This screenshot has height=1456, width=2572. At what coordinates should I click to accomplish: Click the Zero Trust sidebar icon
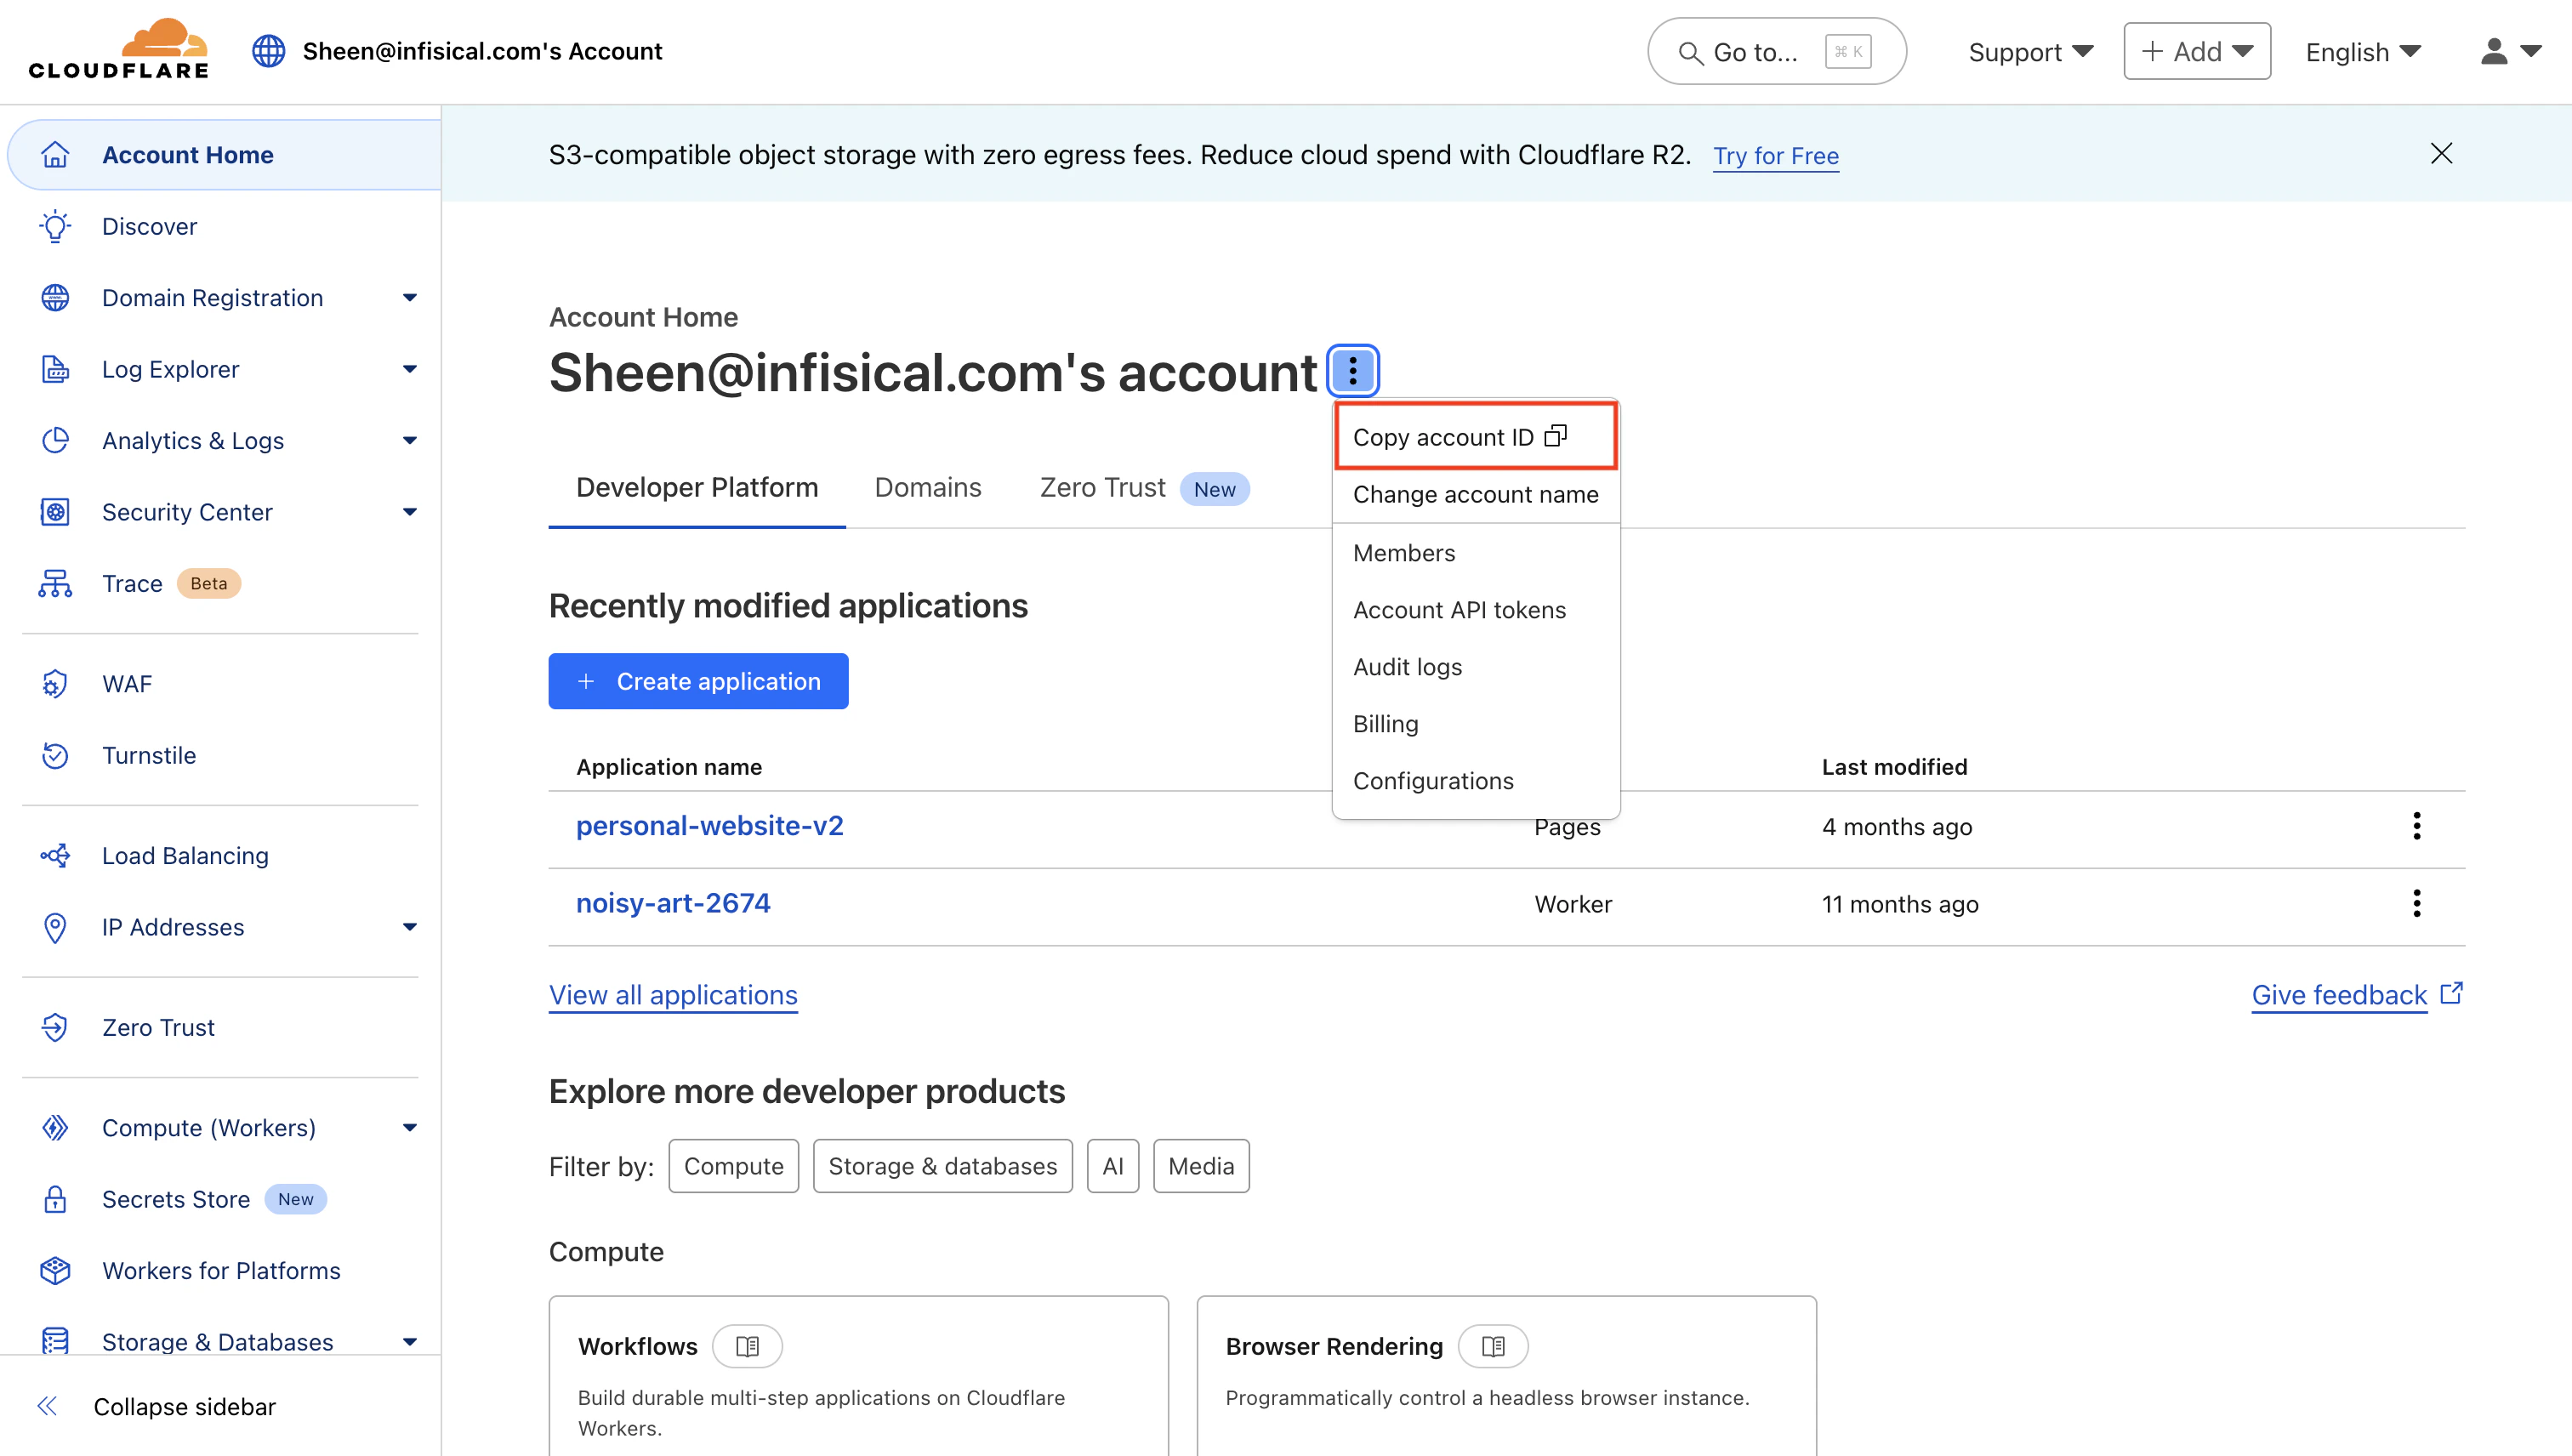pyautogui.click(x=55, y=1027)
